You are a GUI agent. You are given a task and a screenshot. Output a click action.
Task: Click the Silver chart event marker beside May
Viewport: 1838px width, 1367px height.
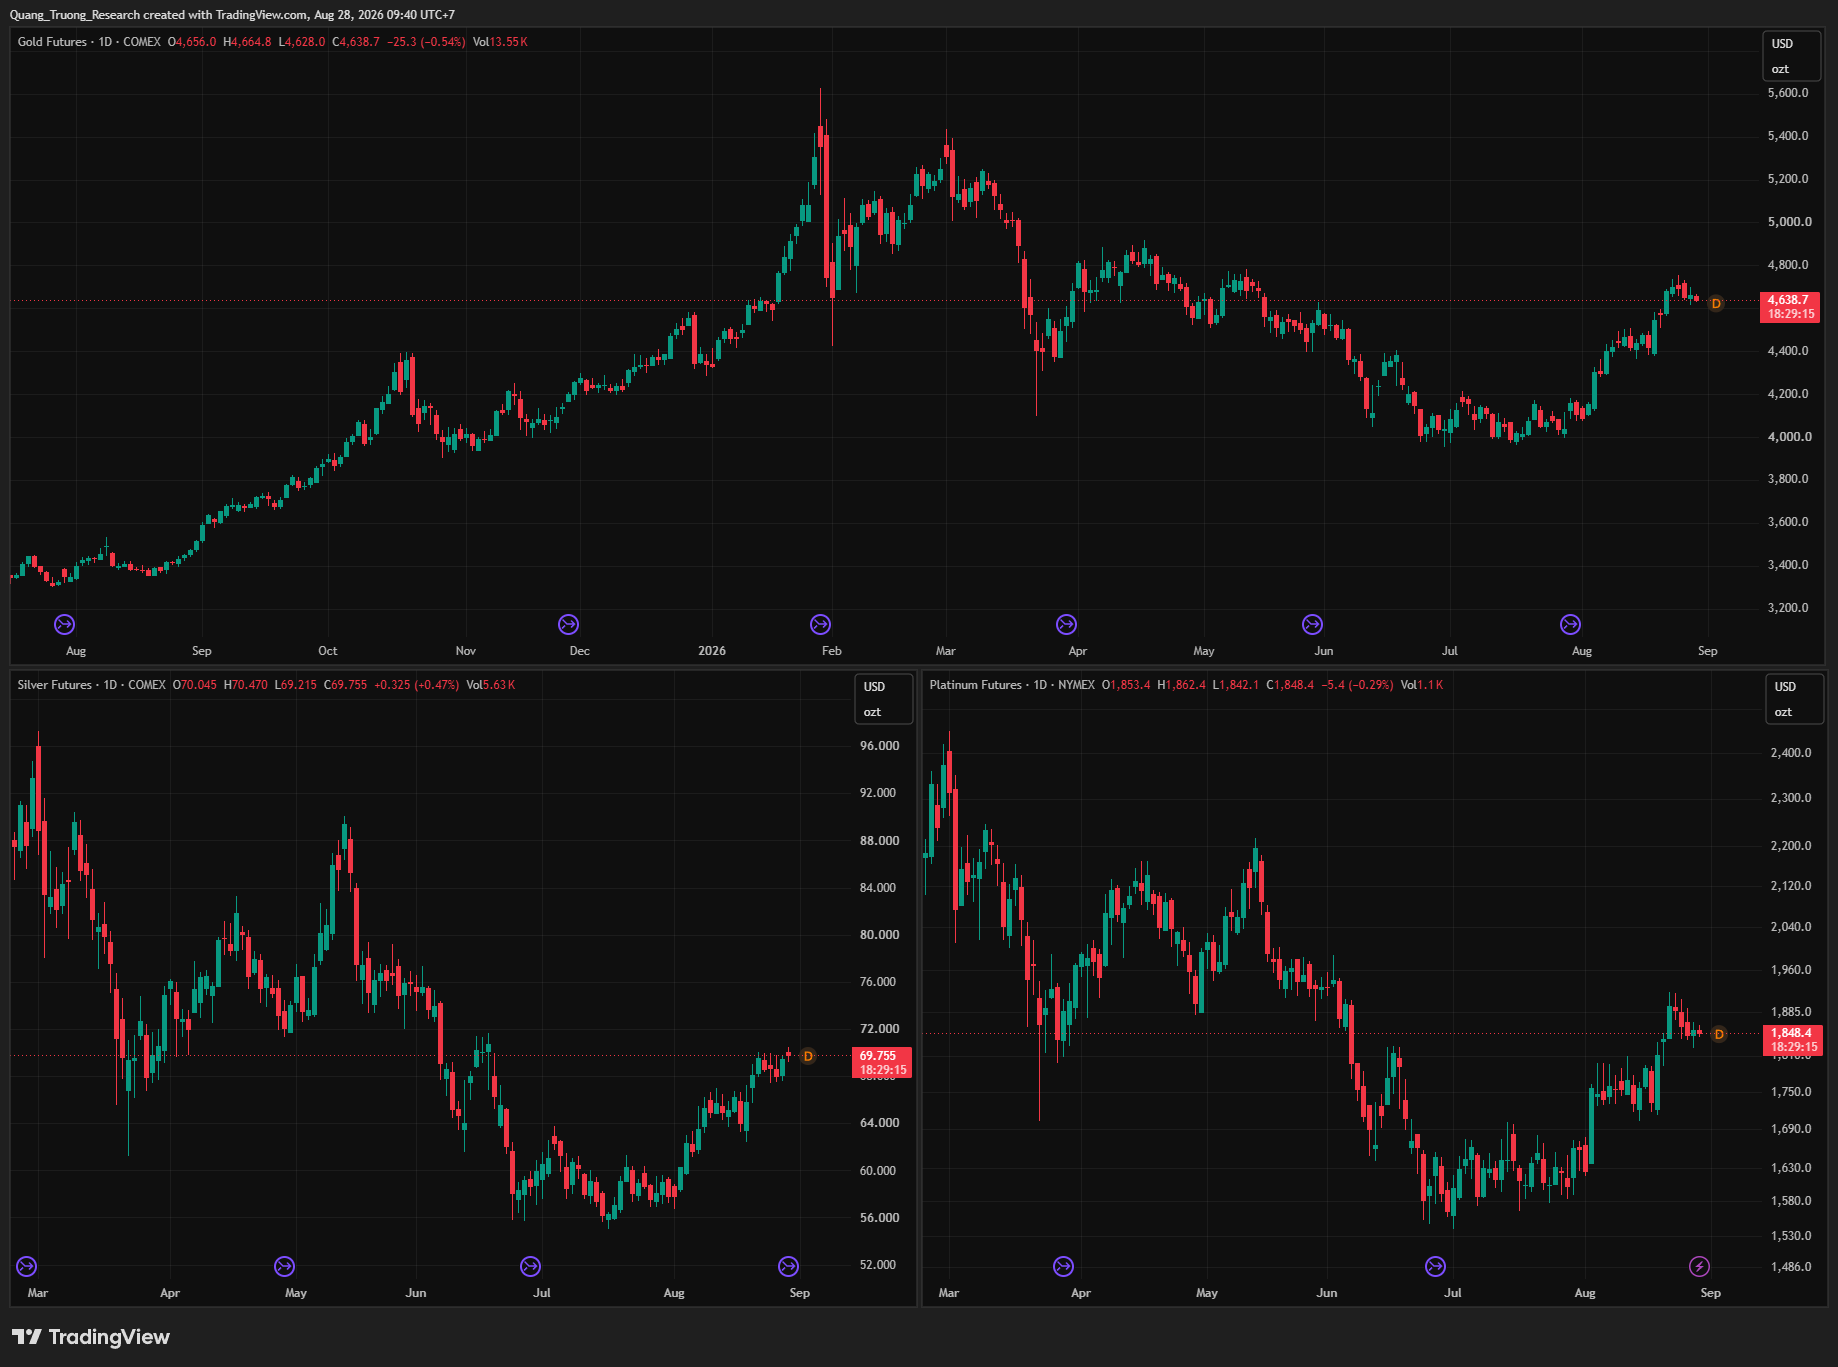point(284,1267)
